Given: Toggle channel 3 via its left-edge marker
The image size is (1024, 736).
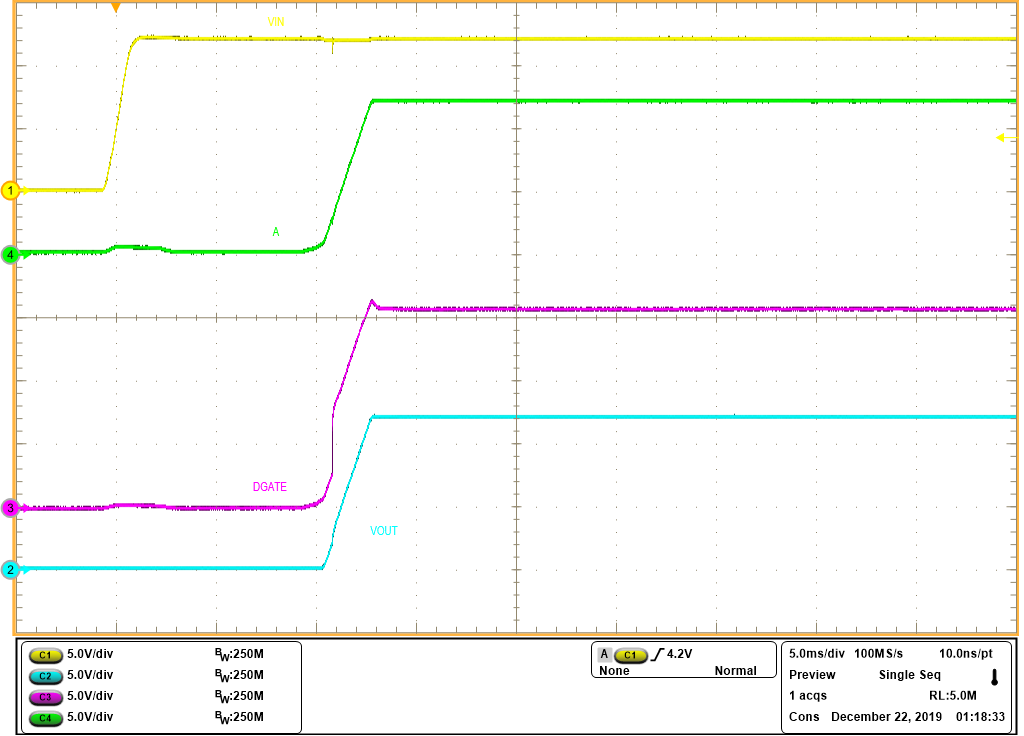Looking at the screenshot, I should (x=10, y=508).
